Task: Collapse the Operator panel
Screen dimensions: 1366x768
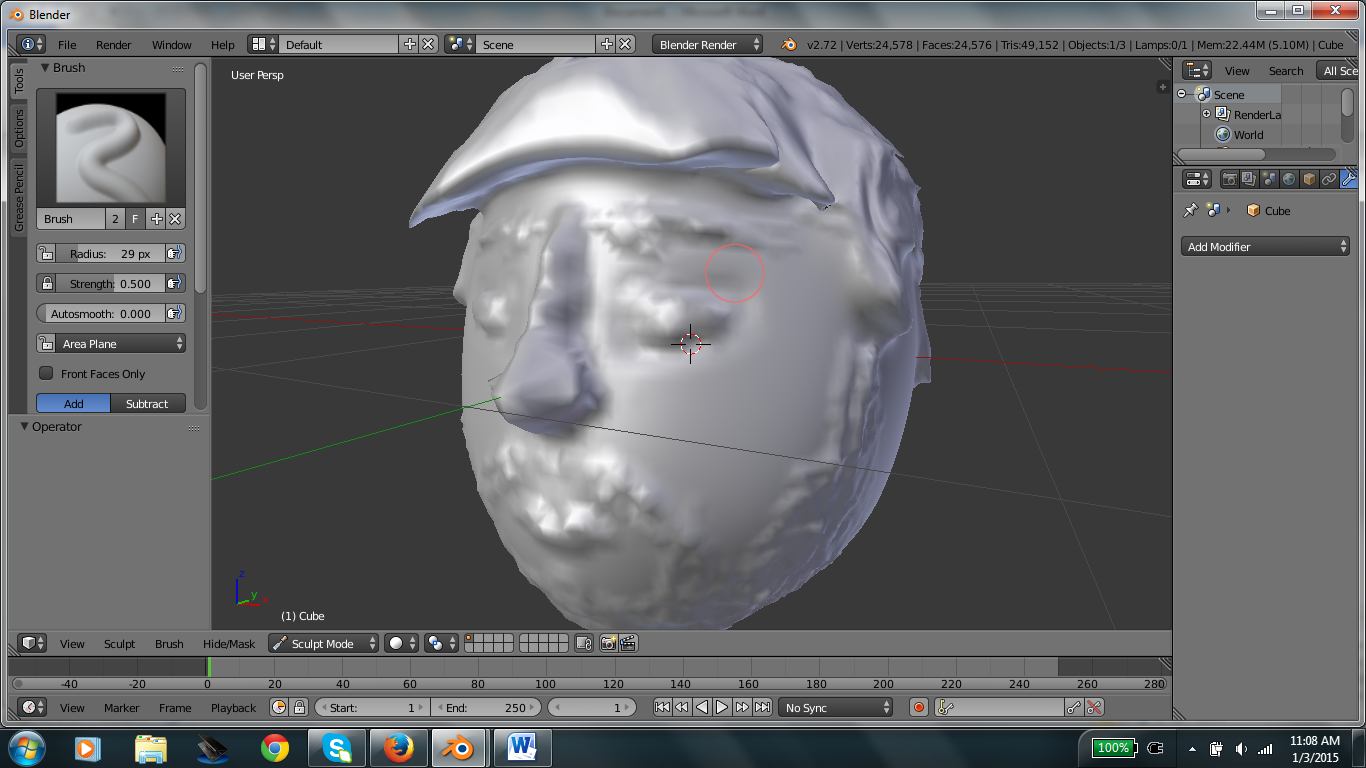Action: (25, 427)
